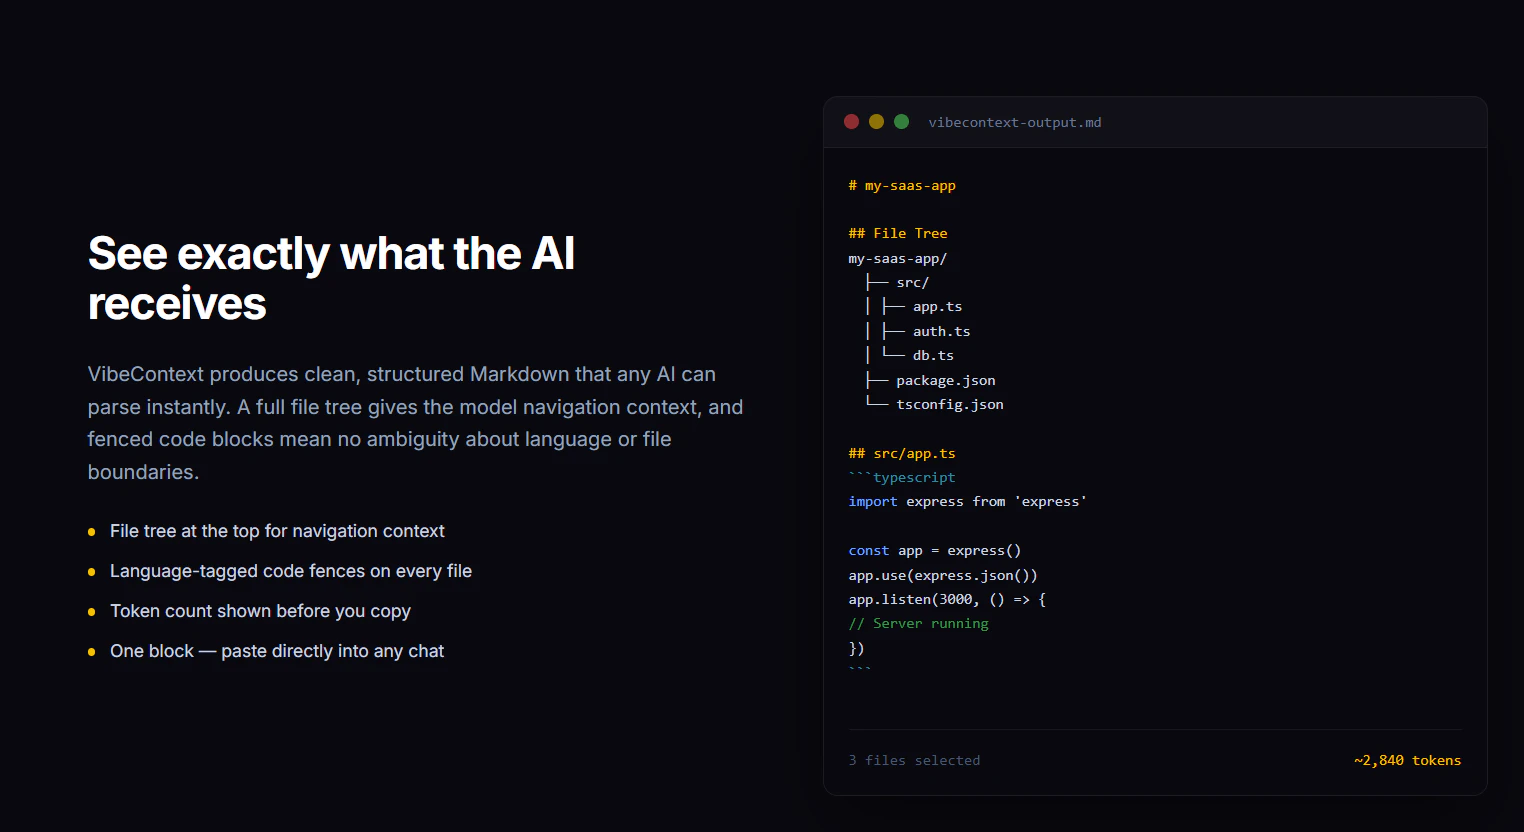
Task: Click the '```typescript' code fence line
Action: 902,478
